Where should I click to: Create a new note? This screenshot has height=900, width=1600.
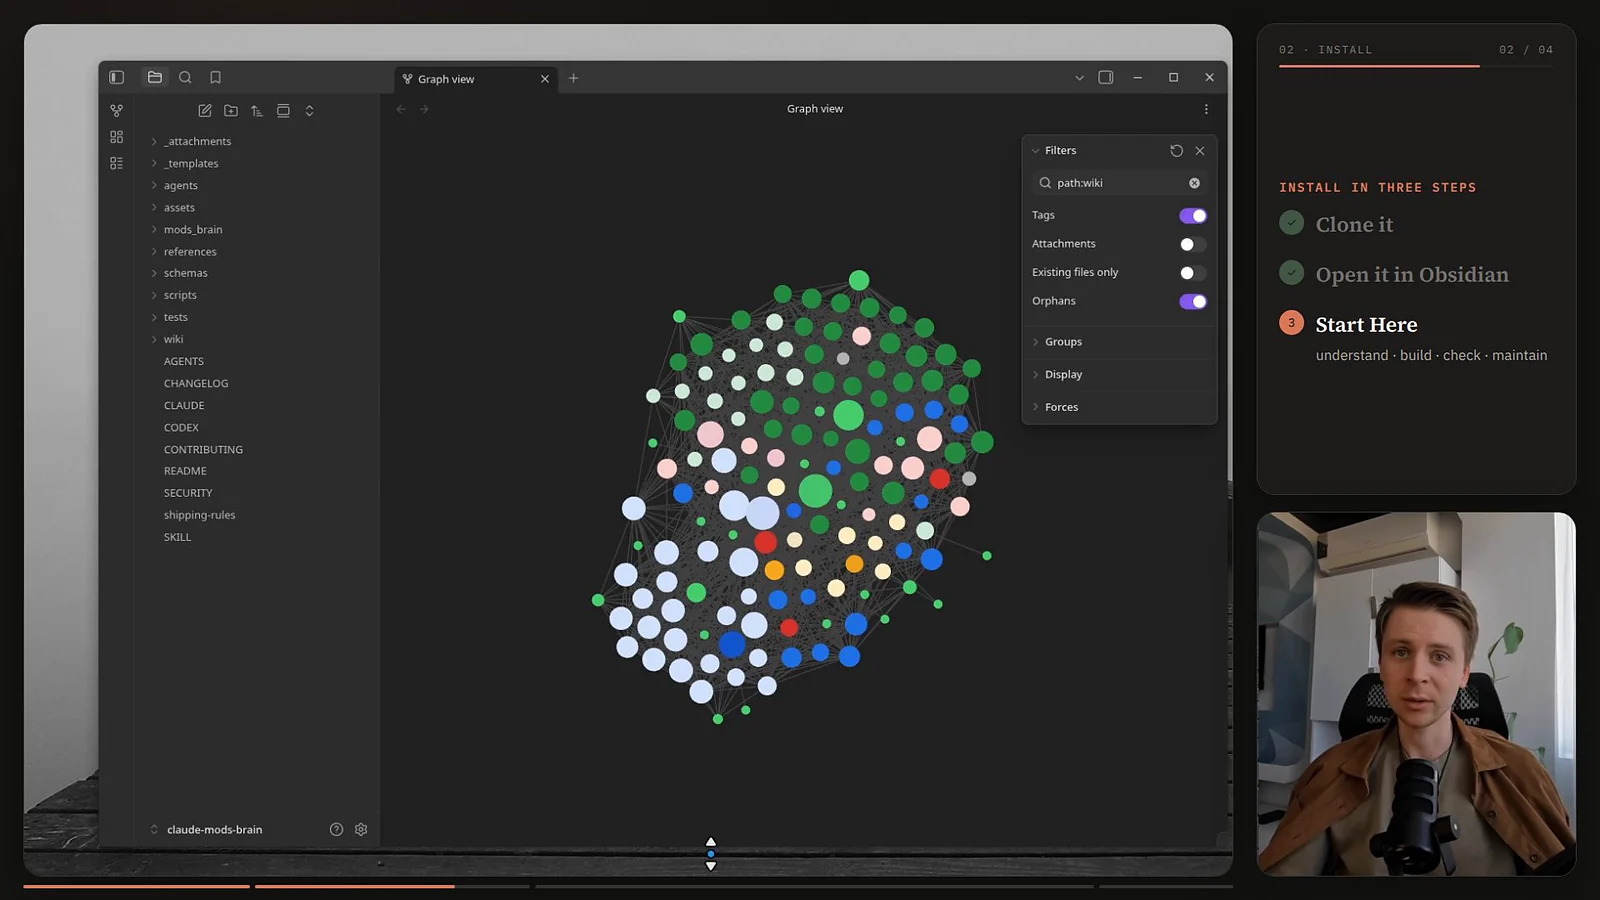click(x=205, y=111)
